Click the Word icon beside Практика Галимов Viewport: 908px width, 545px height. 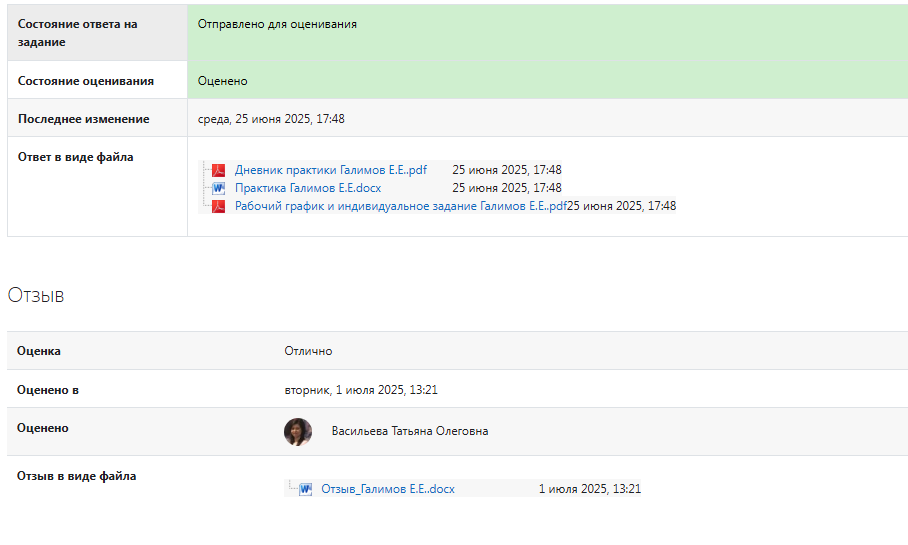click(218, 188)
